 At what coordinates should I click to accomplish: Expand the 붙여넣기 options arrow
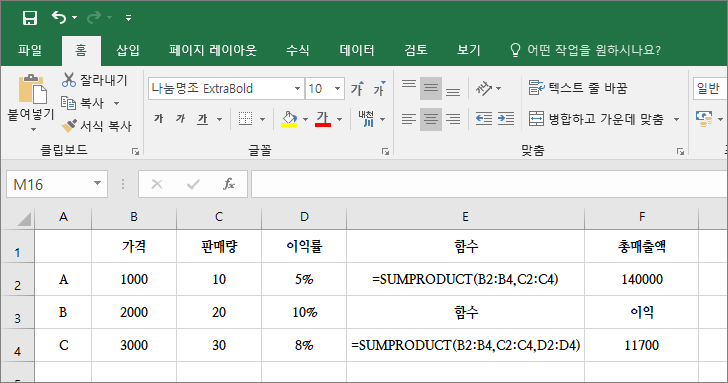32,129
